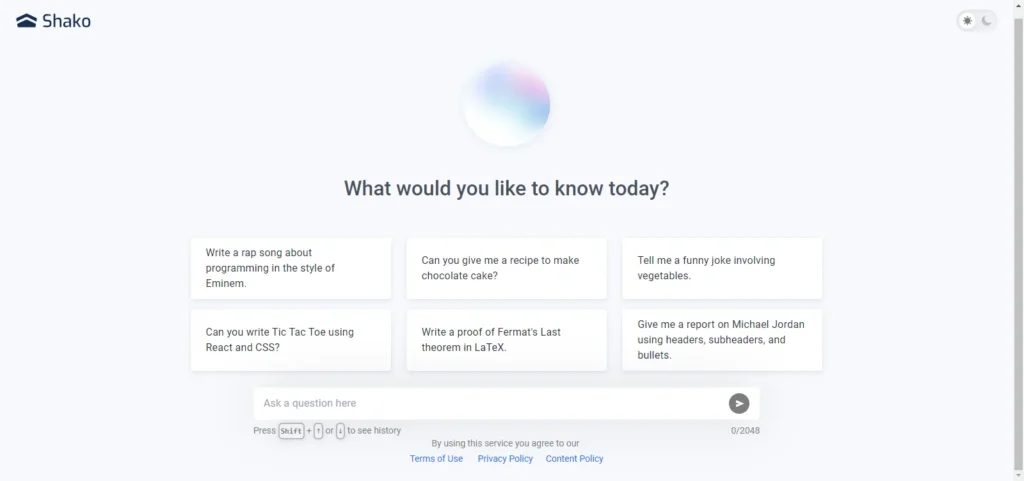This screenshot has height=481, width=1024.
Task: Click the Shift key hint icon
Action: pos(291,431)
